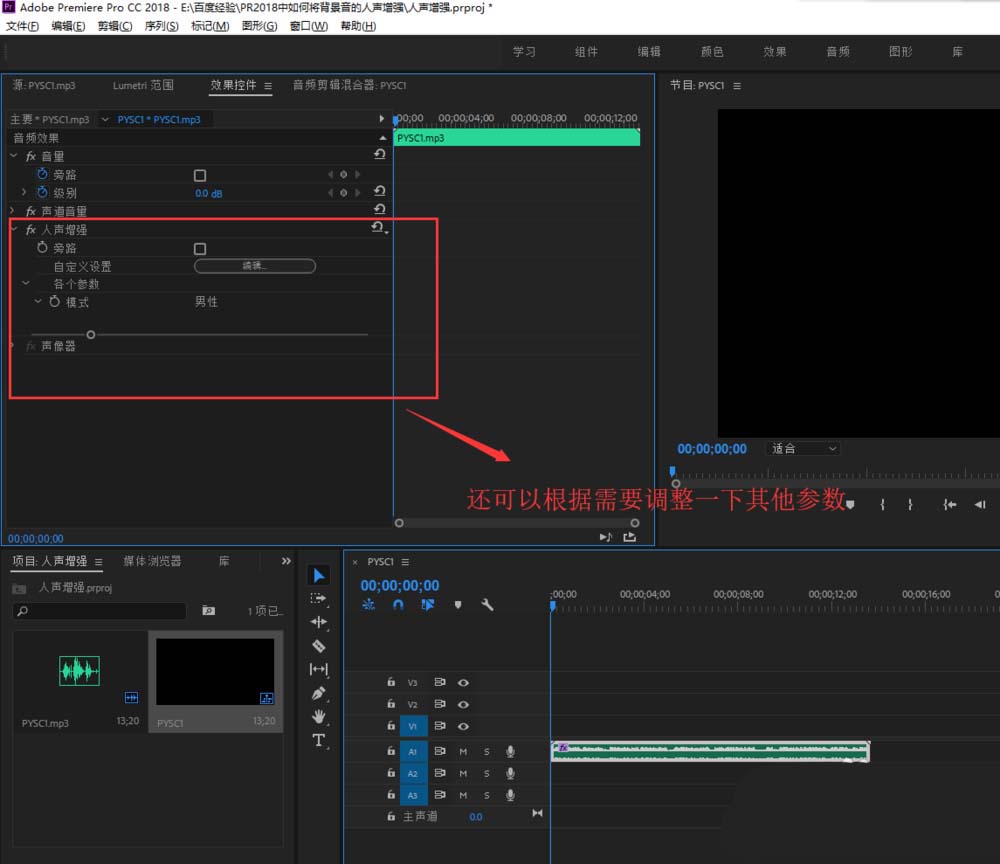1000x864 pixels.
Task: Click play audio only icon in effect controls
Action: tap(606, 537)
